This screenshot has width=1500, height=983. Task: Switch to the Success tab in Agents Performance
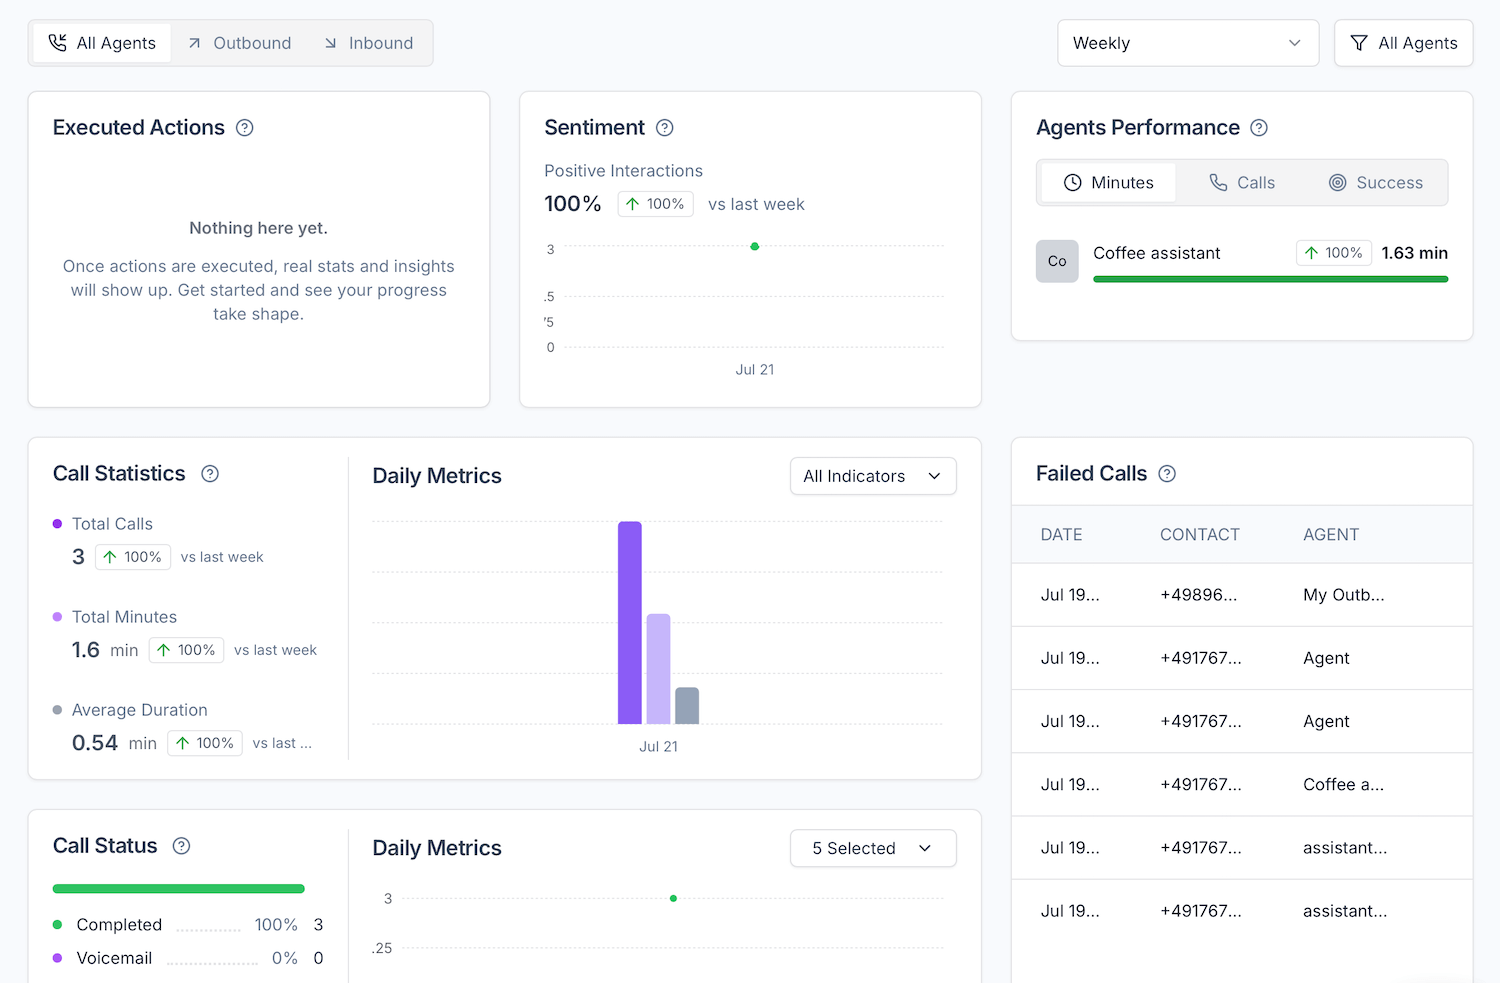coord(1377,182)
